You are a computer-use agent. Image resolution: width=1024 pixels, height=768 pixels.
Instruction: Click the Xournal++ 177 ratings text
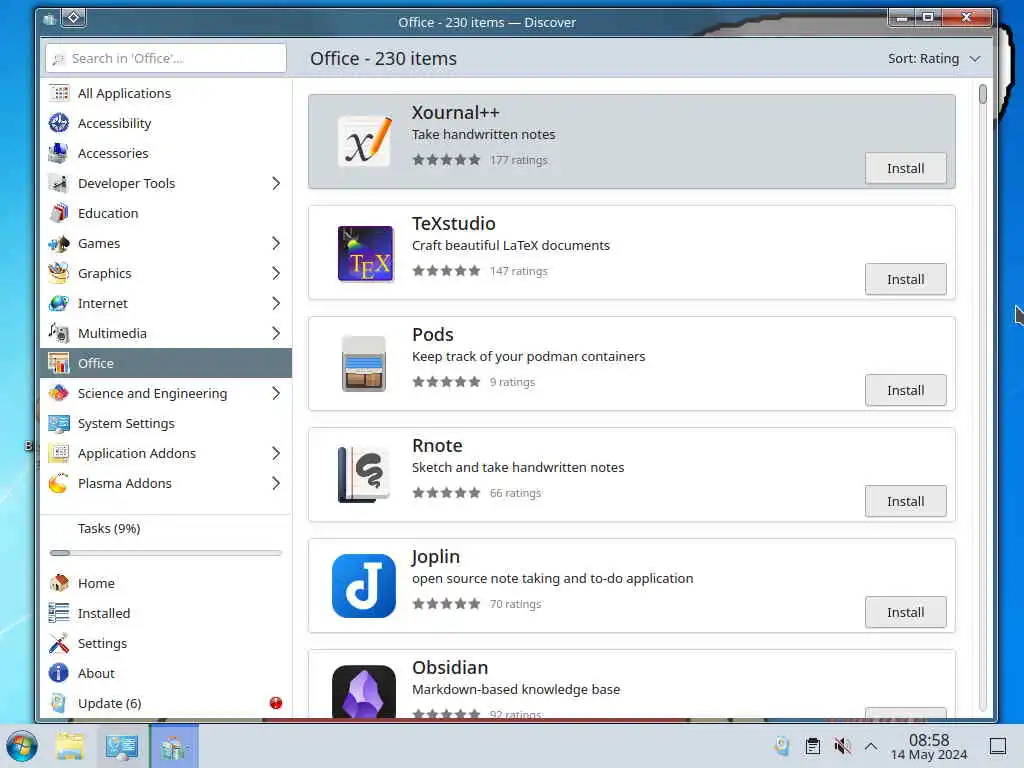pyautogui.click(x=519, y=160)
